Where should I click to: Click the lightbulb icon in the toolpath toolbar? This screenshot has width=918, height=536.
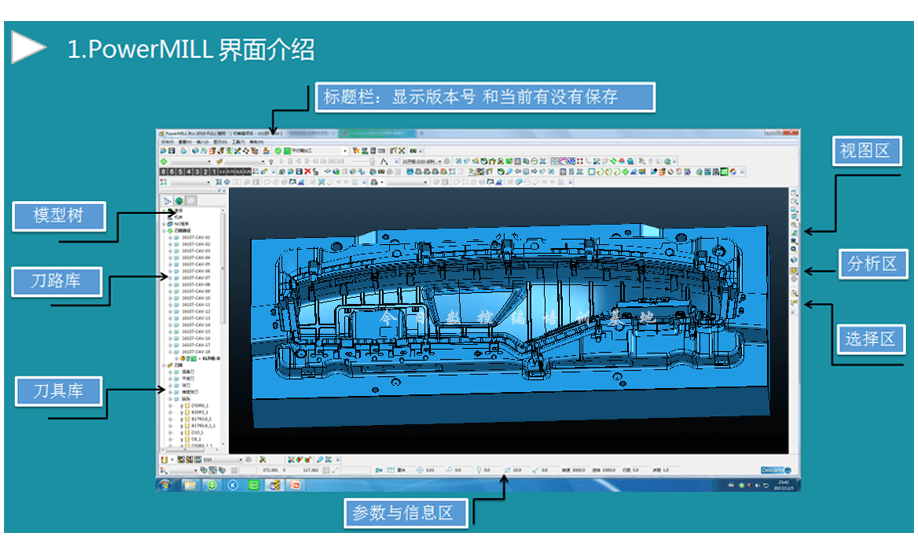click(x=271, y=162)
